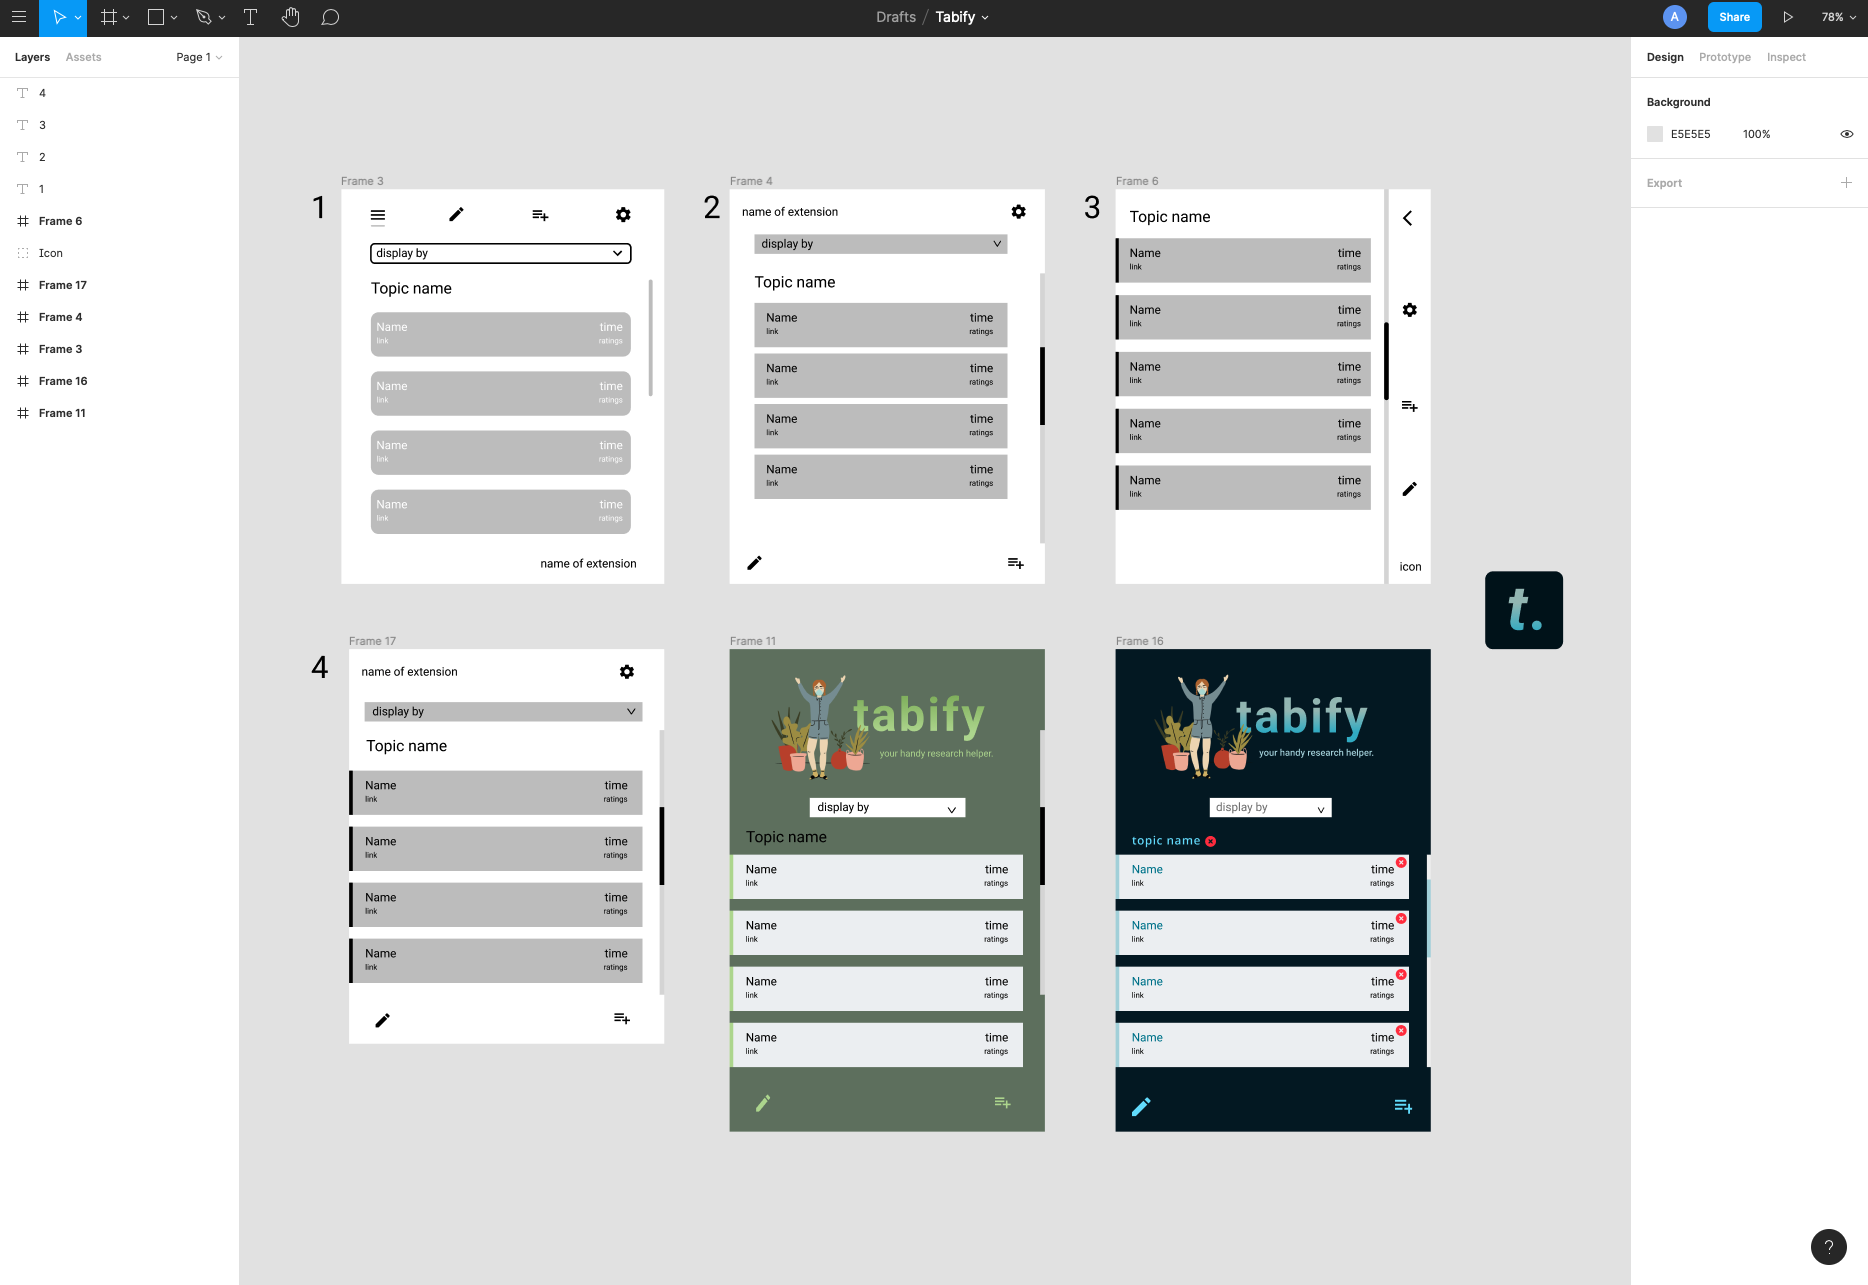Open the Page 1 dropdown
1868x1285 pixels.
click(x=199, y=57)
